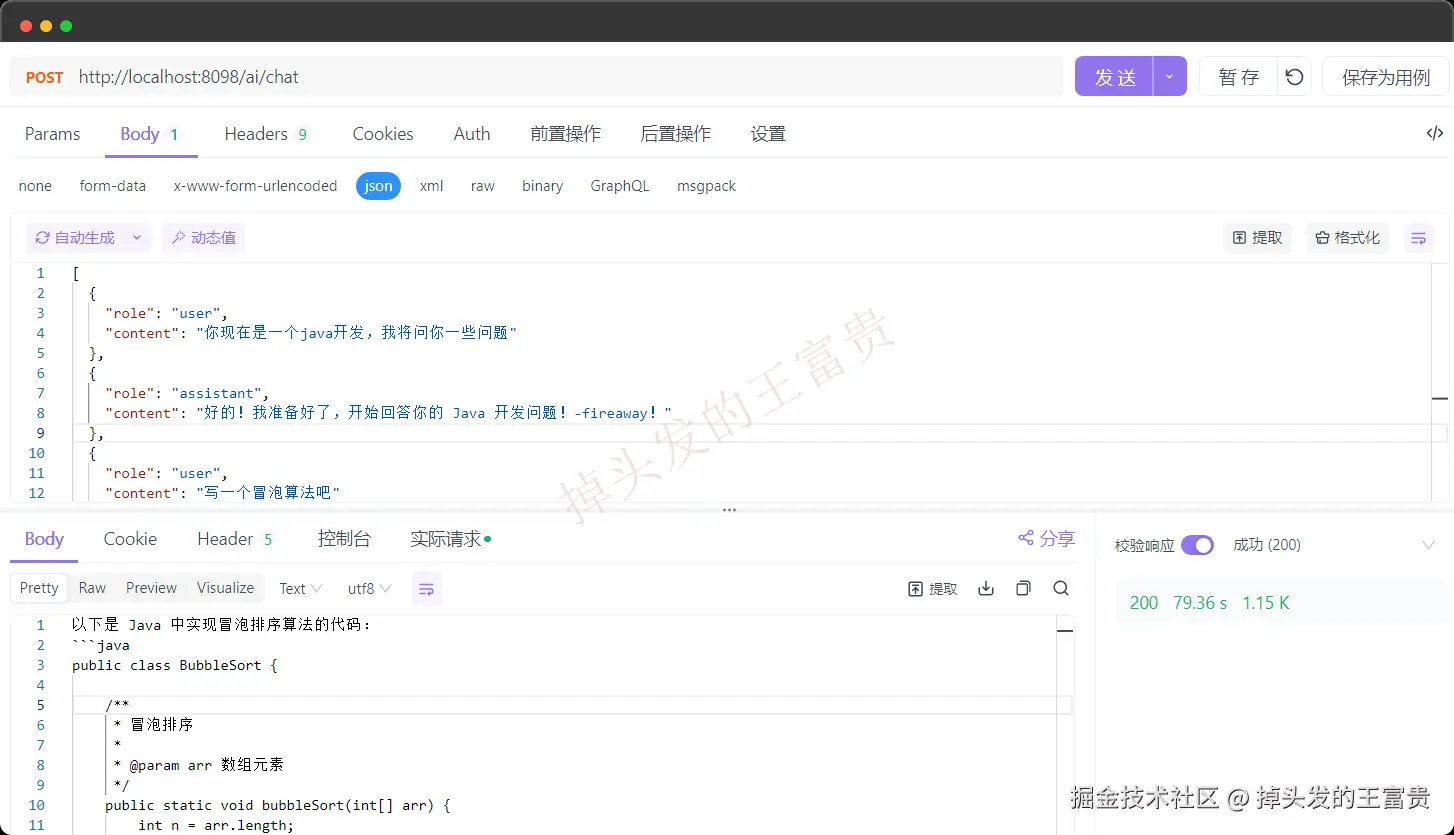Click request line with "role": "assistant"
The height and width of the screenshot is (835, 1454).
tap(187, 393)
